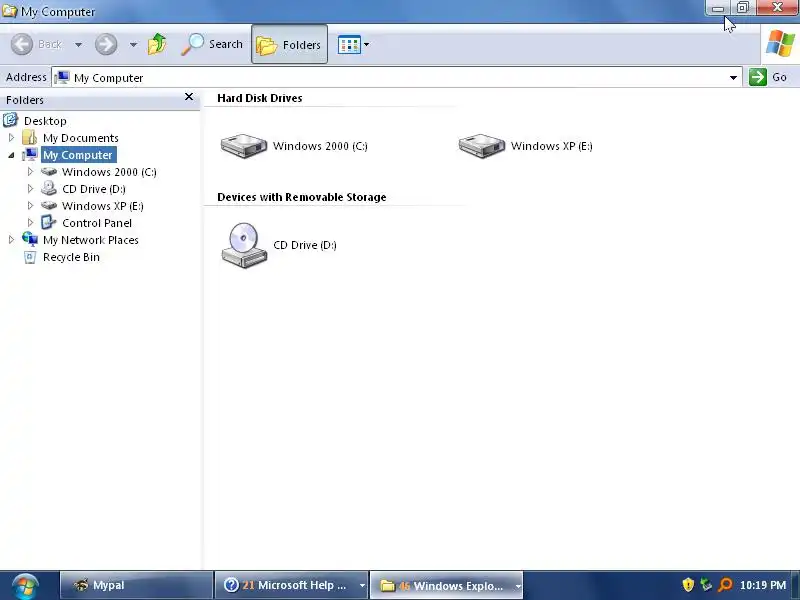This screenshot has height=600, width=800.
Task: Click the taskbar clock 10:19 PM
Action: (763, 585)
